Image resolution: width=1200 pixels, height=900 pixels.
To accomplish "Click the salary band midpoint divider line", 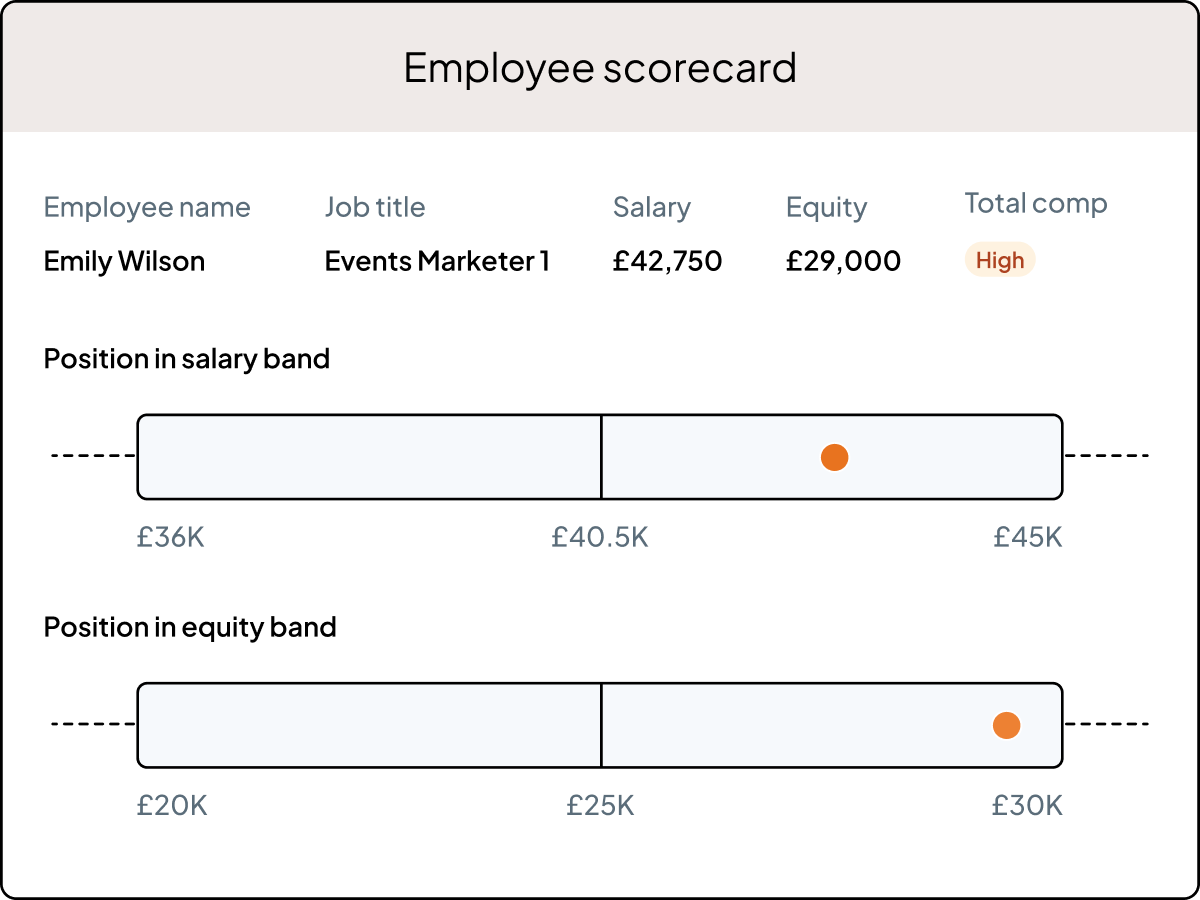I will pyautogui.click(x=601, y=456).
